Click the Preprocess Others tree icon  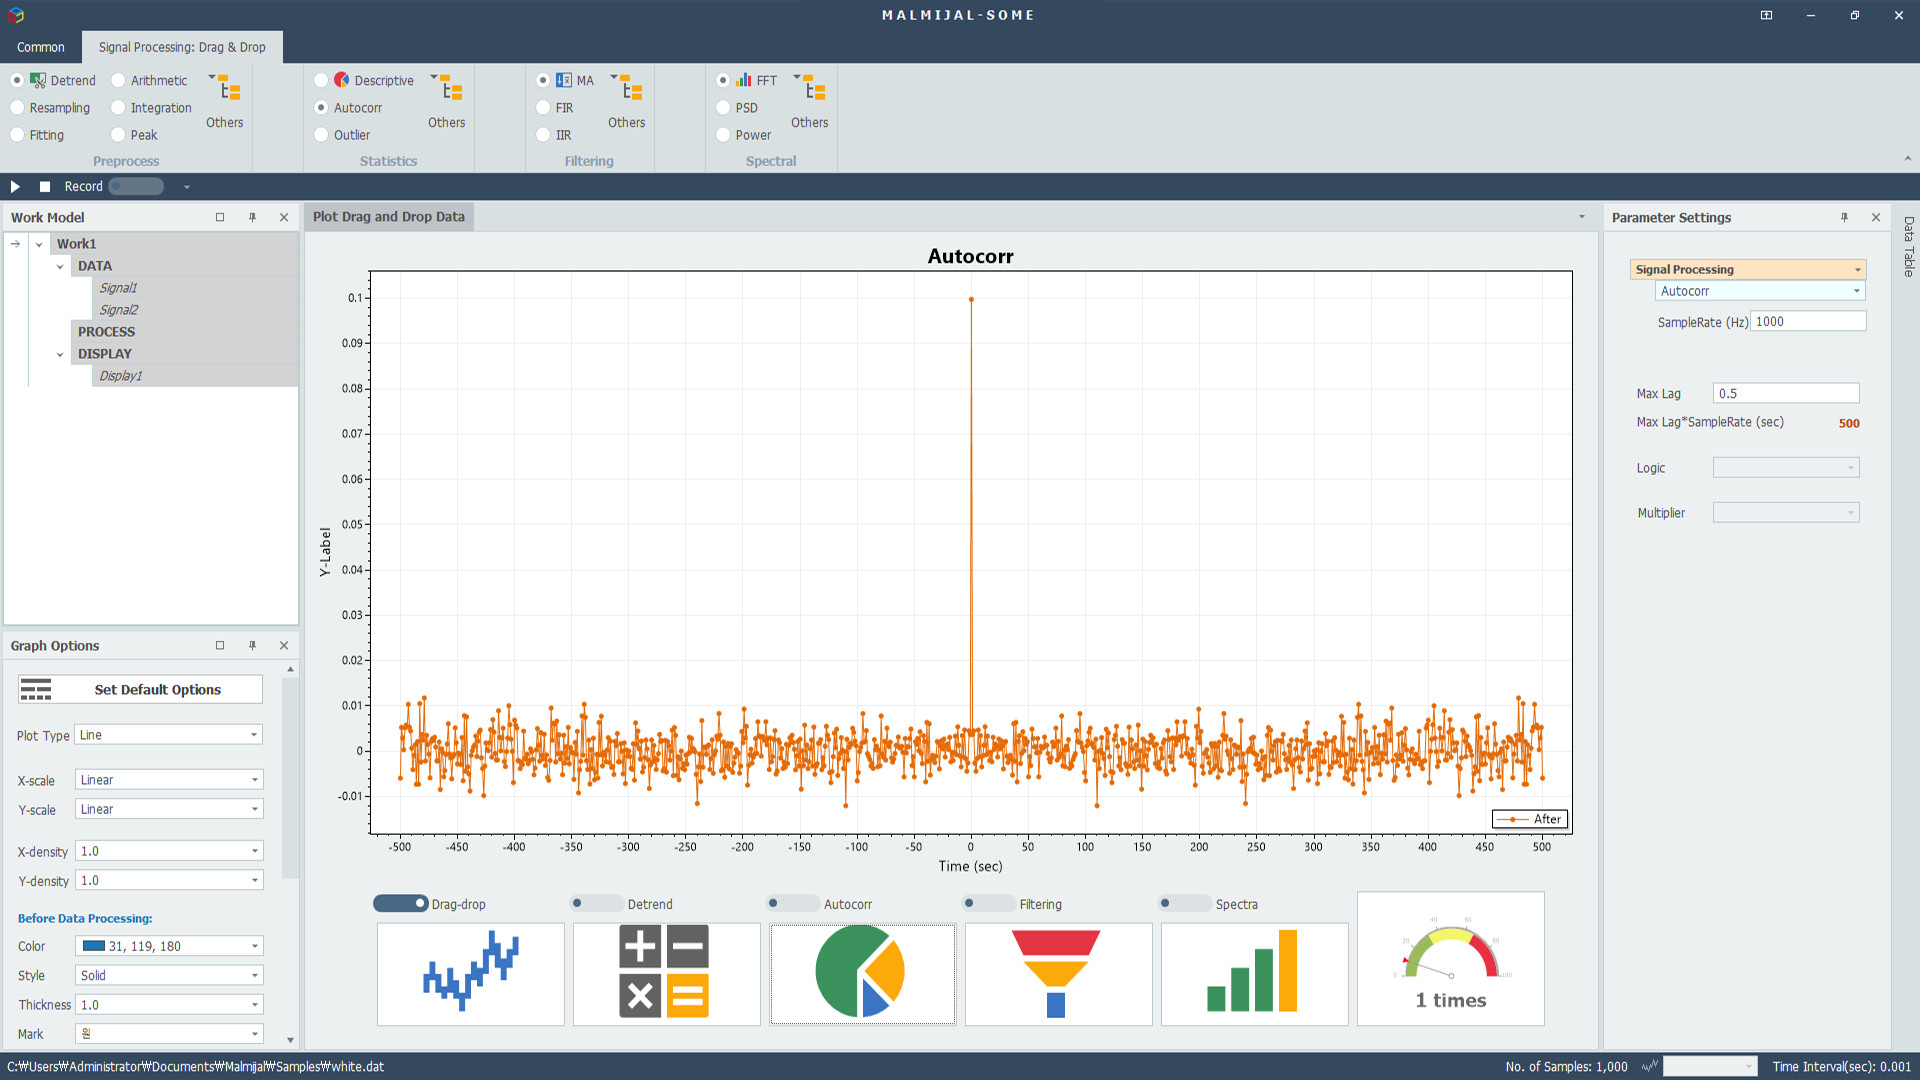pyautogui.click(x=229, y=89)
